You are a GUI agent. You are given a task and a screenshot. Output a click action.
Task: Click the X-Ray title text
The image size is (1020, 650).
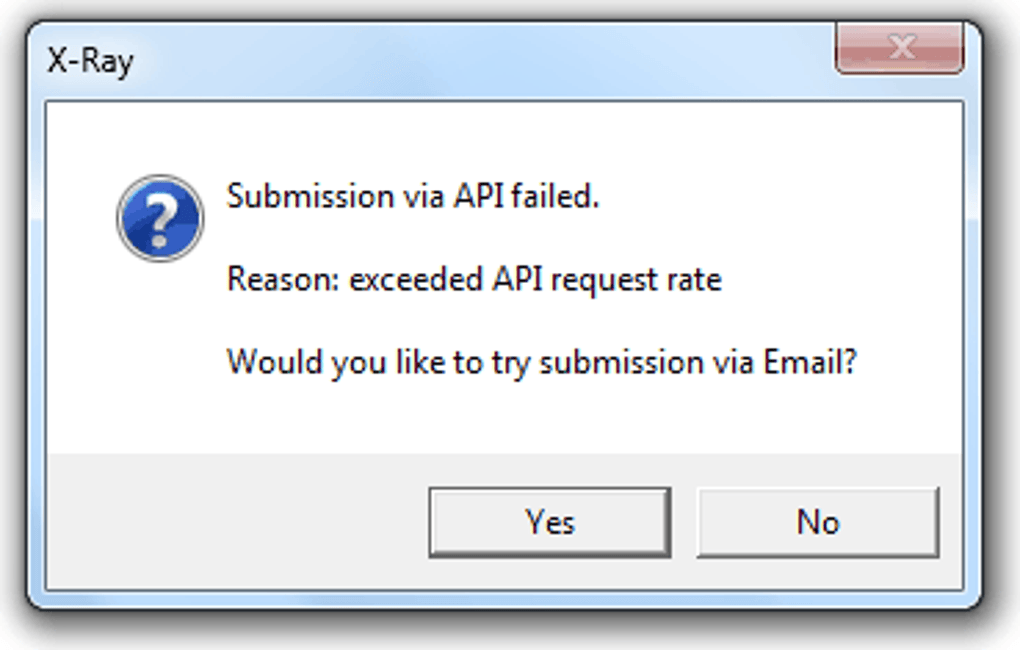(90, 61)
